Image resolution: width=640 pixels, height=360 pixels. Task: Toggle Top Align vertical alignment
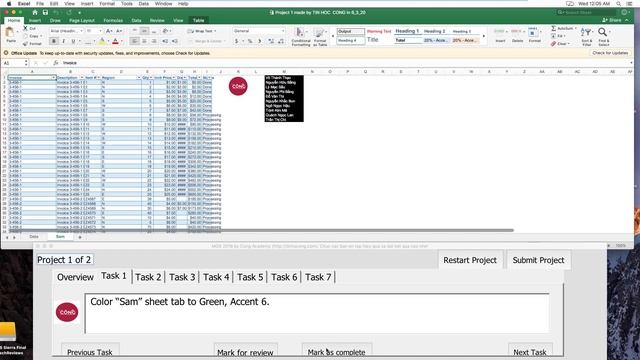pyautogui.click(x=134, y=31)
